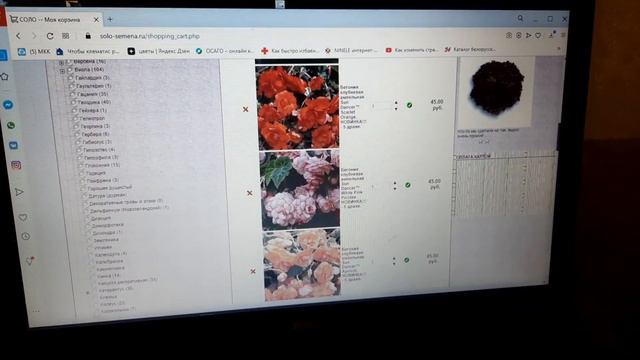
Task: Open the sidebar home pentagon icon
Action: point(4,76)
